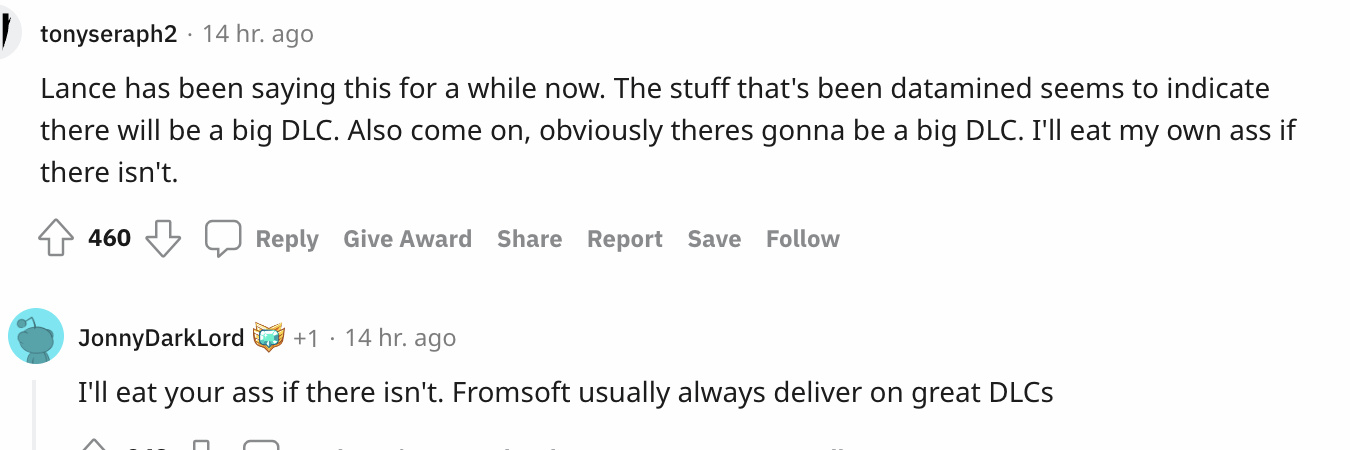
Task: Click the +1 award count
Action: [306, 338]
